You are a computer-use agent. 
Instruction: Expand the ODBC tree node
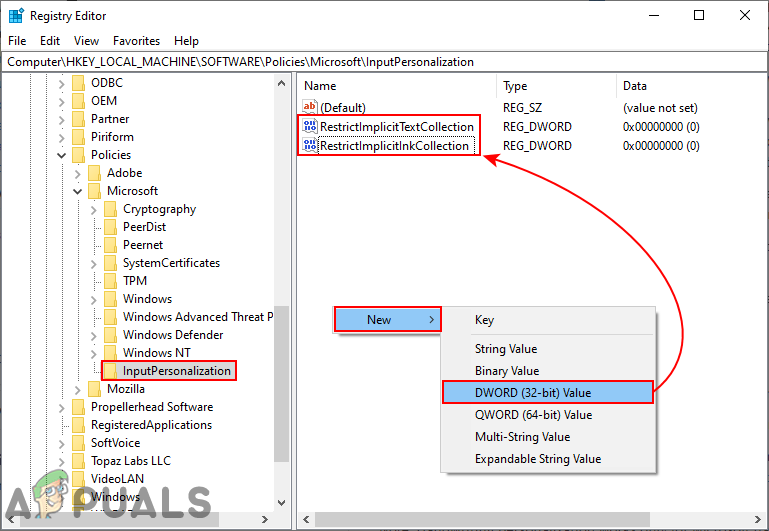(x=61, y=84)
